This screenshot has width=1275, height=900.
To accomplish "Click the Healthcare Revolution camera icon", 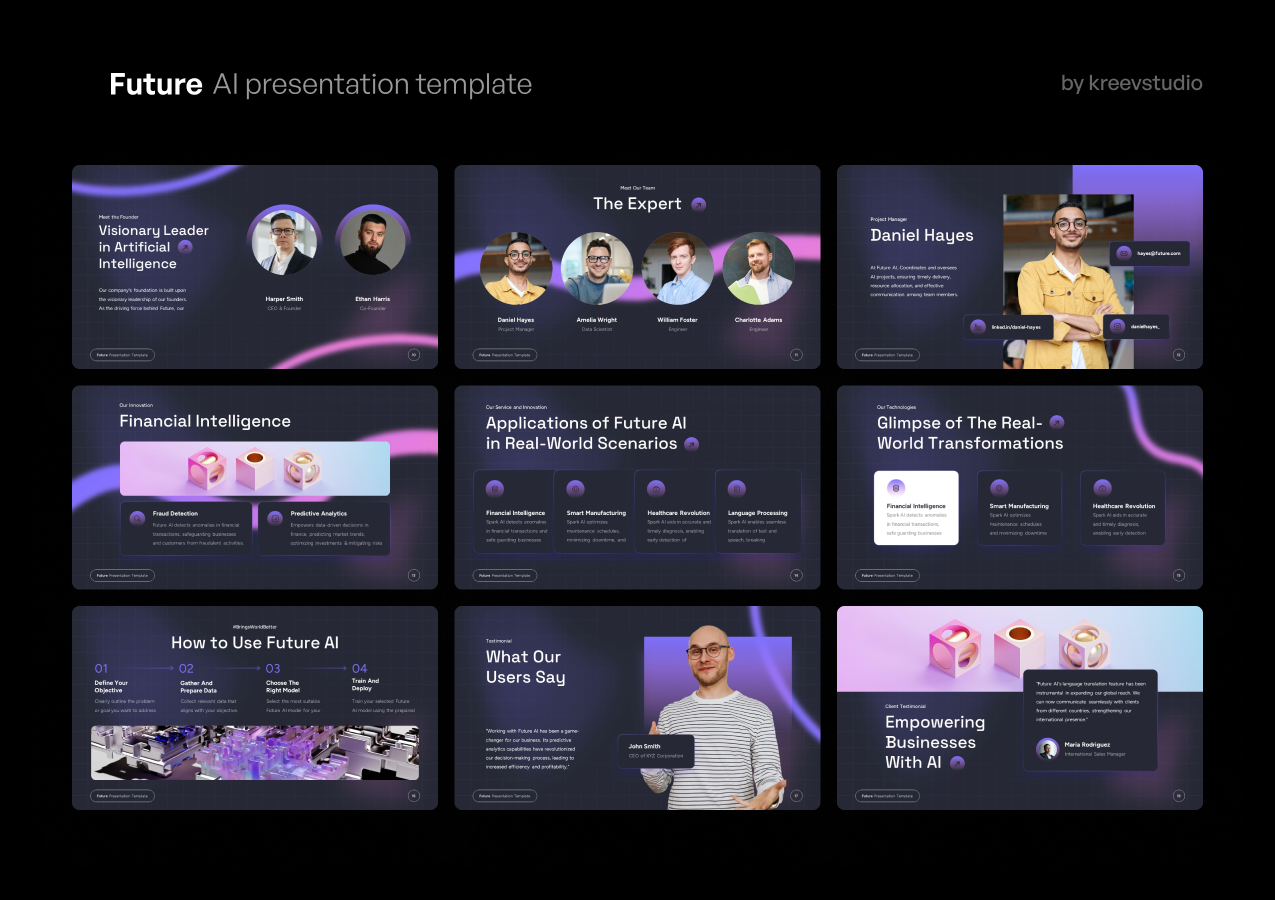I will coord(656,489).
